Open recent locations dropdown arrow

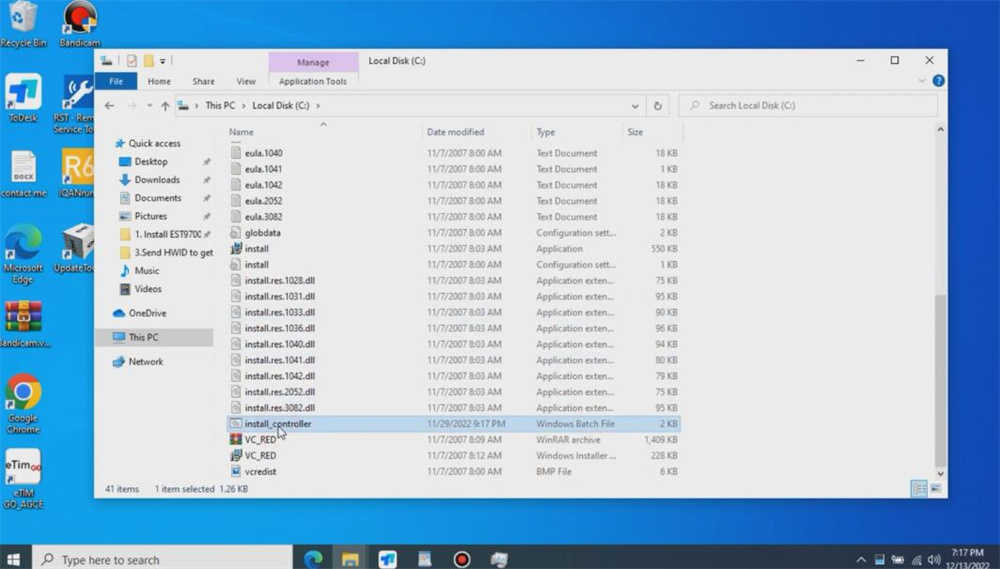click(x=149, y=106)
